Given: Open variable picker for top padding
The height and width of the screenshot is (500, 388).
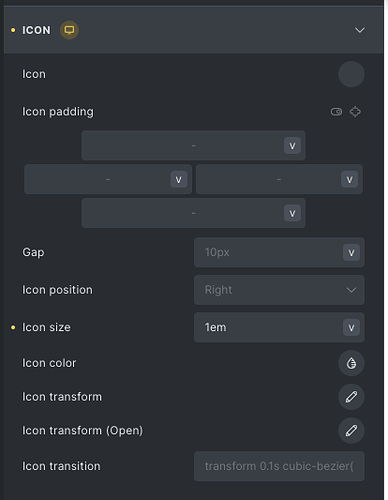Looking at the screenshot, I should (x=292, y=146).
